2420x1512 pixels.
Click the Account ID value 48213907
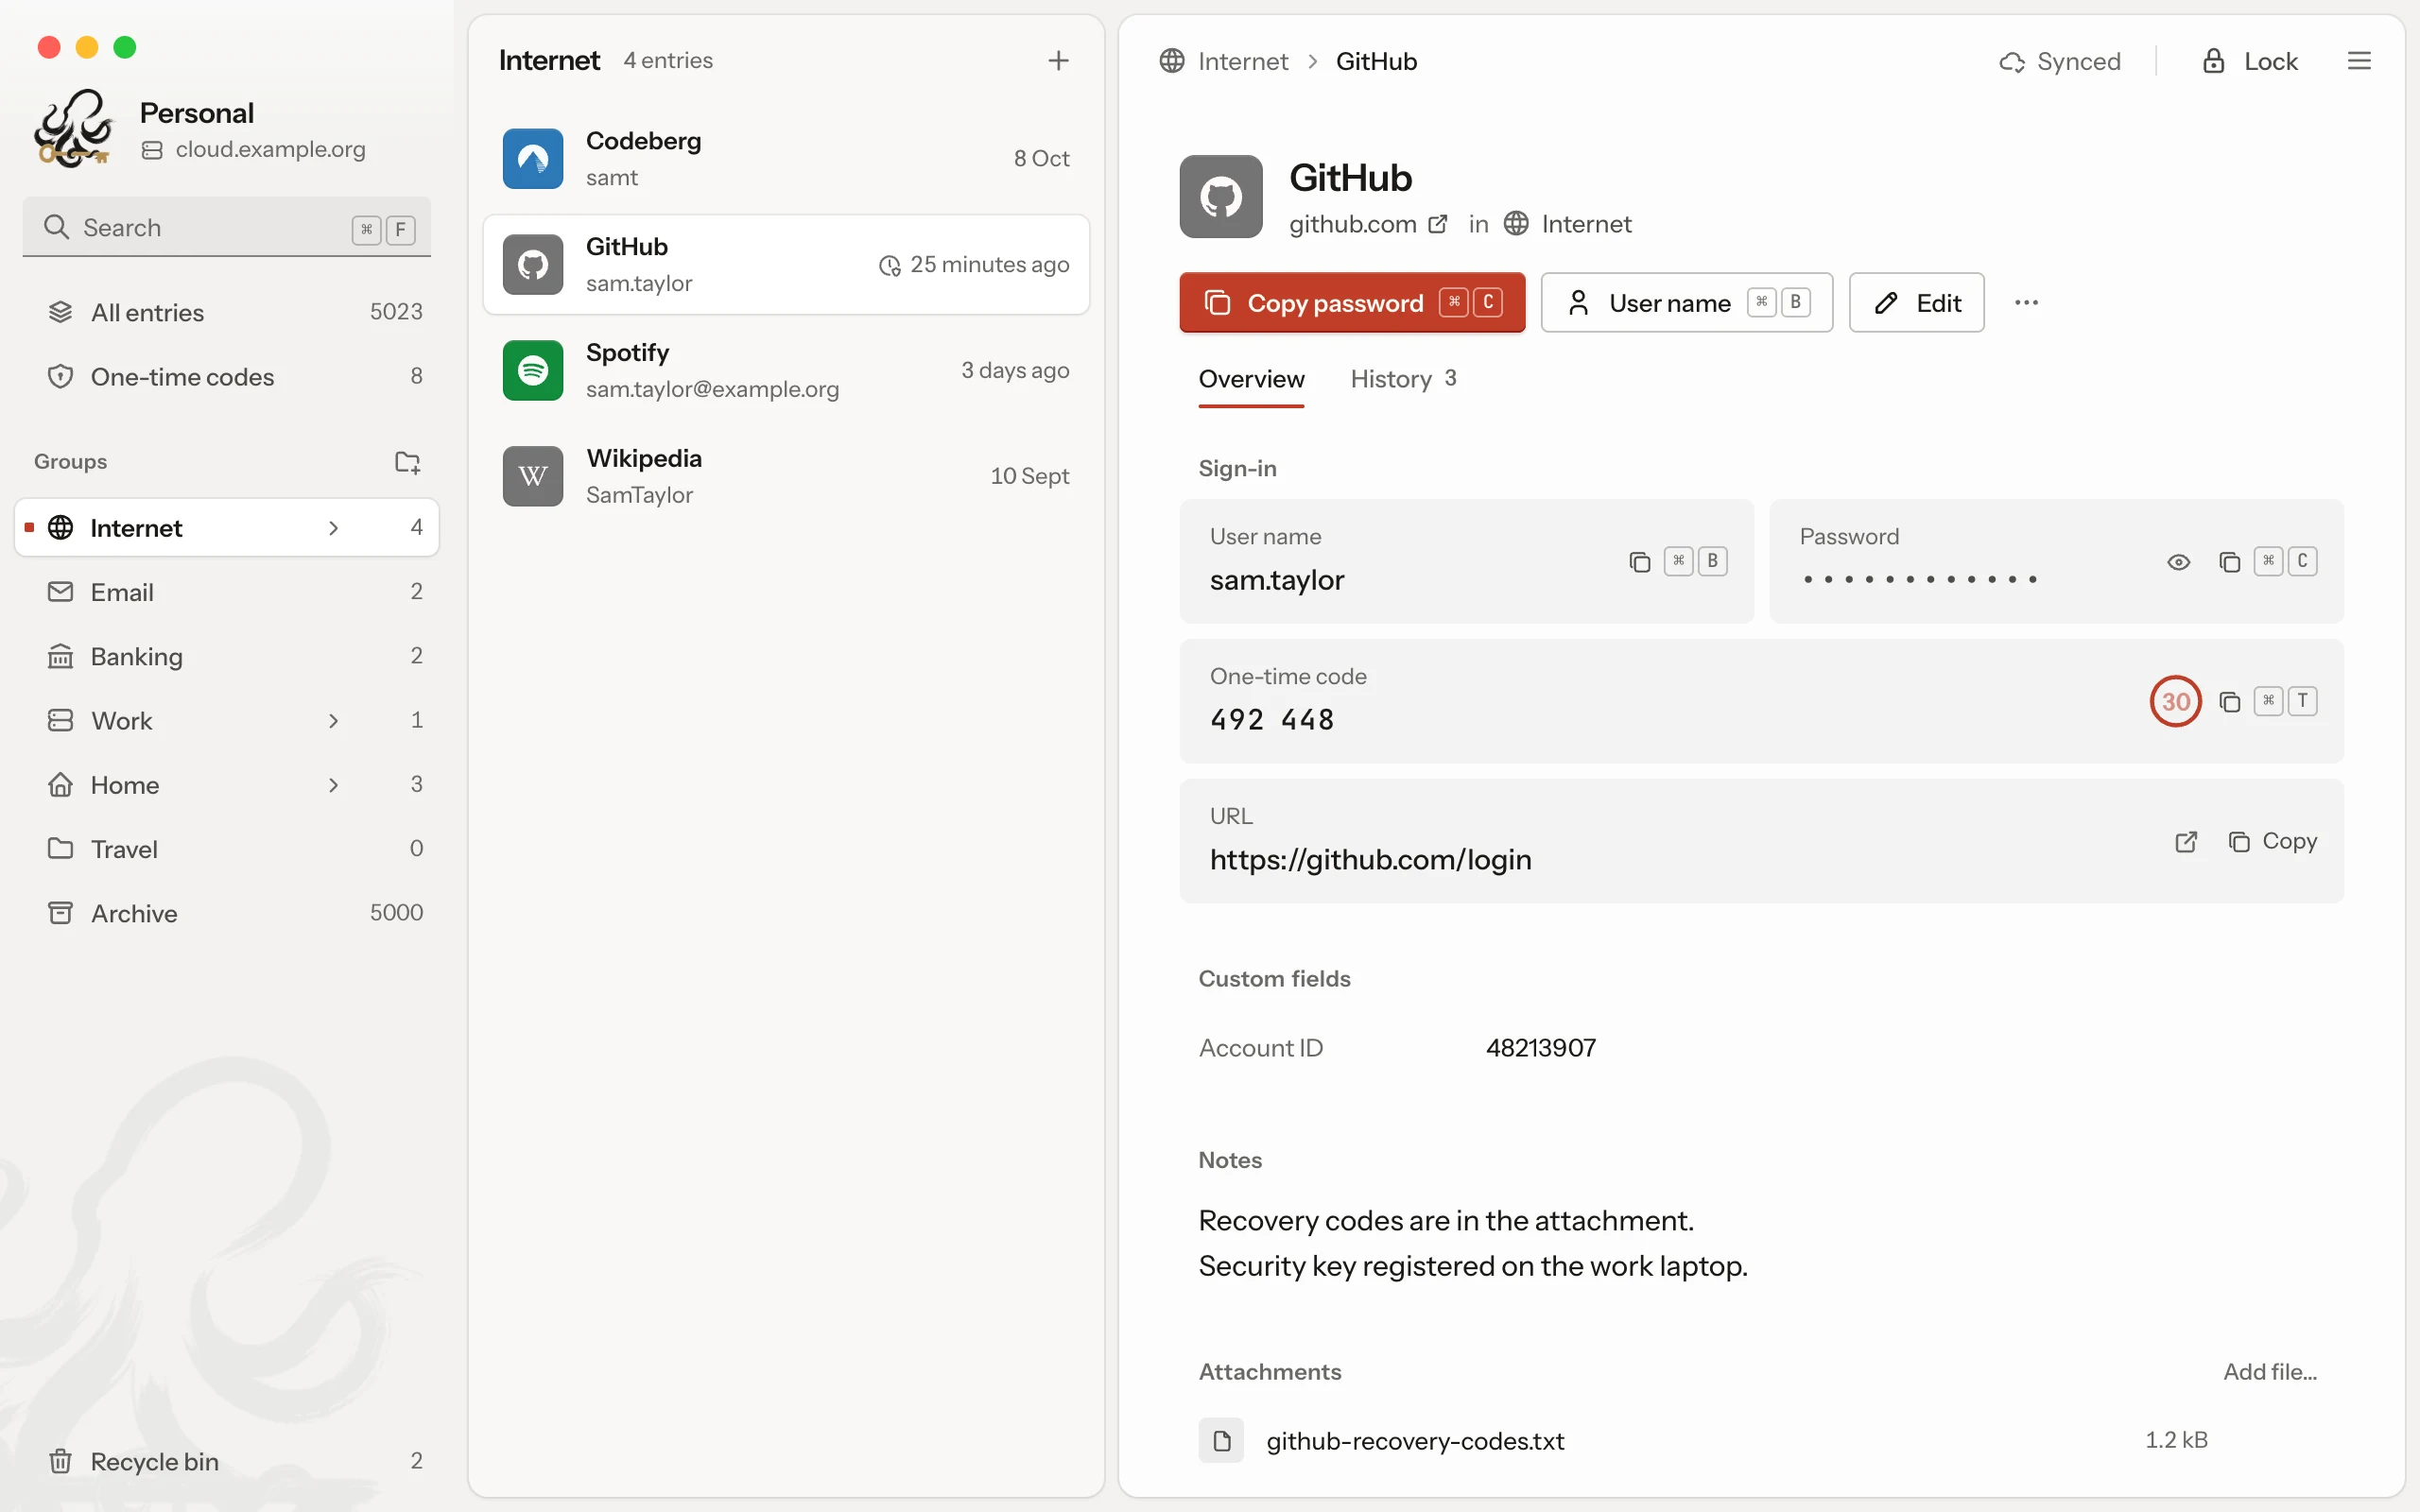tap(1541, 1048)
